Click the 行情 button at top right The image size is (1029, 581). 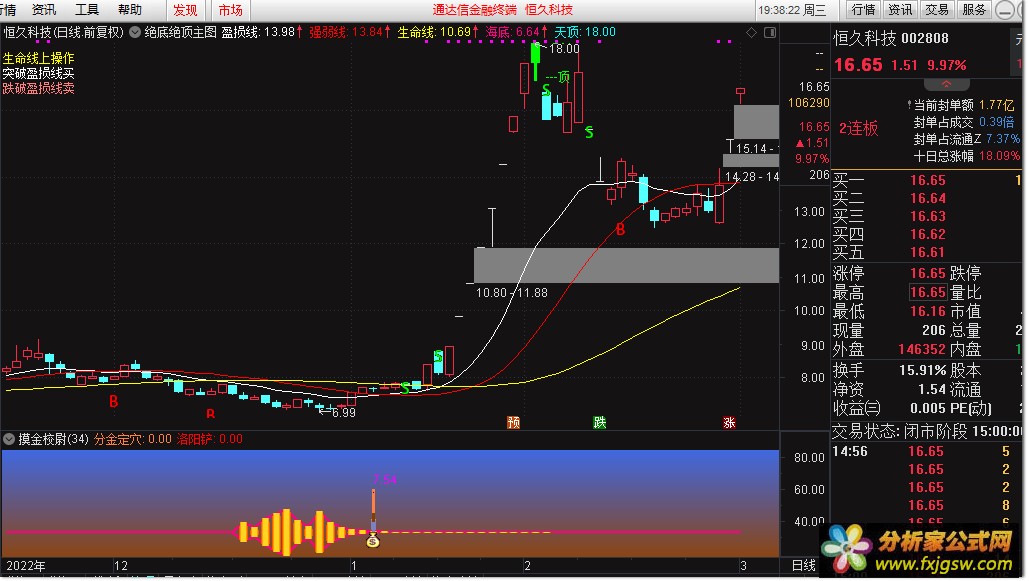[x=864, y=10]
